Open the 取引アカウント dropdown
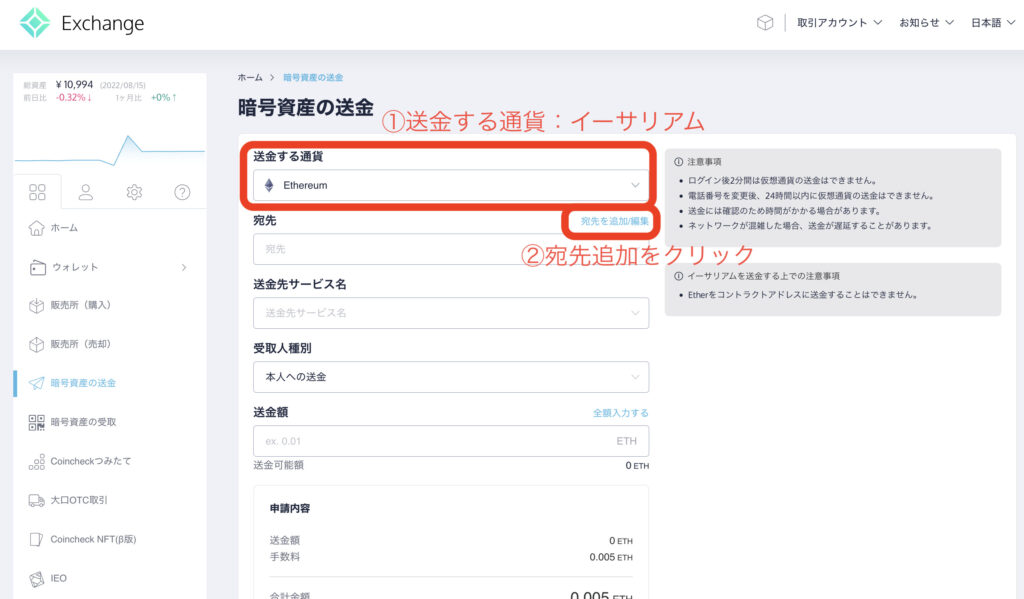The width and height of the screenshot is (1024, 599). click(839, 23)
